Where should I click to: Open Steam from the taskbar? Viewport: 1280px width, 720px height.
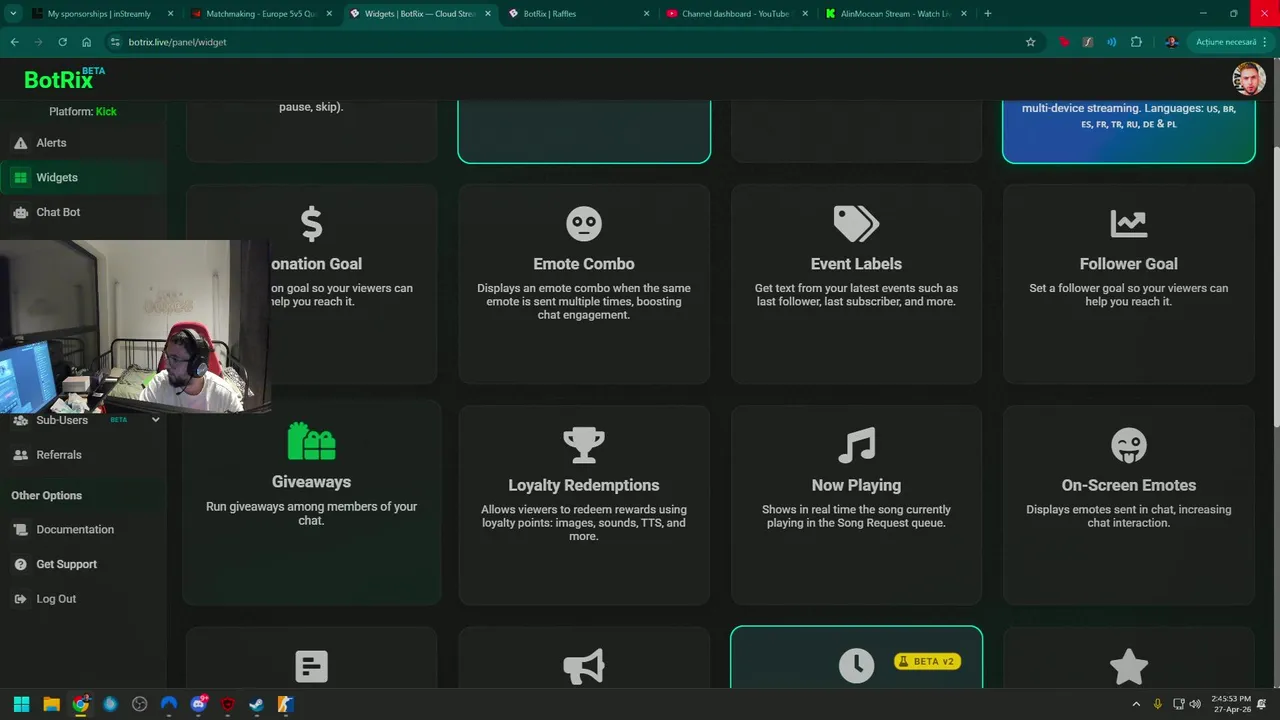pyautogui.click(x=256, y=704)
